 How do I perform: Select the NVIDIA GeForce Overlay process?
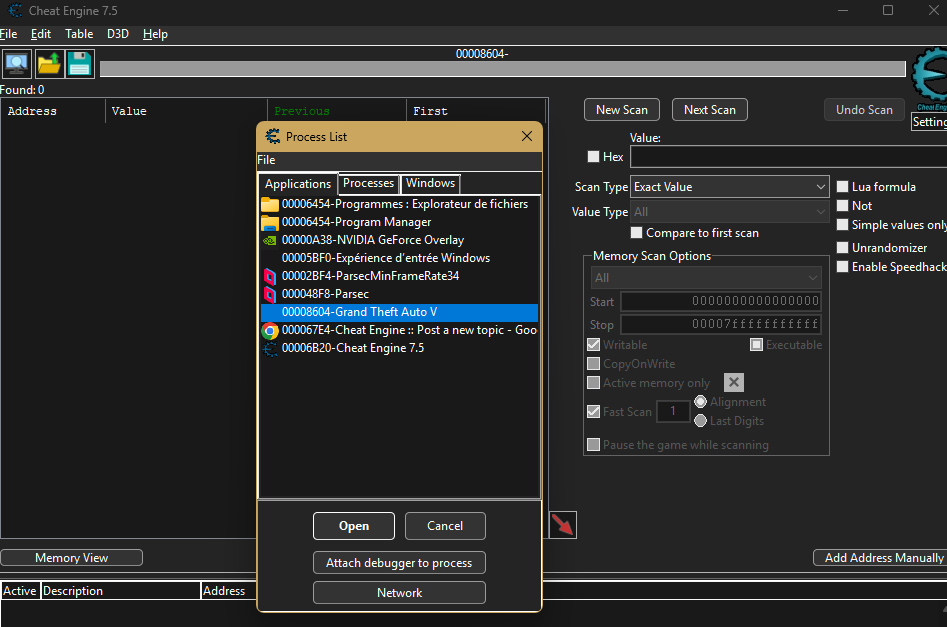[x=372, y=240]
